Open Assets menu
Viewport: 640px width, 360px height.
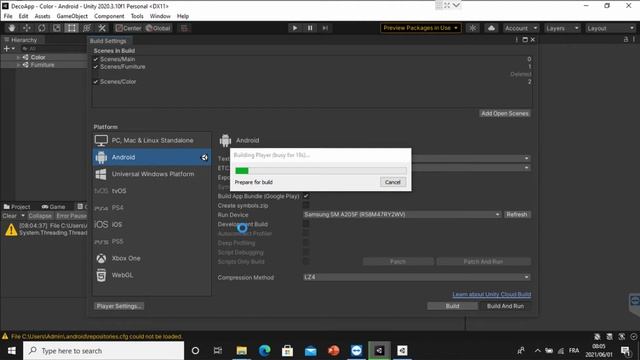[42, 16]
